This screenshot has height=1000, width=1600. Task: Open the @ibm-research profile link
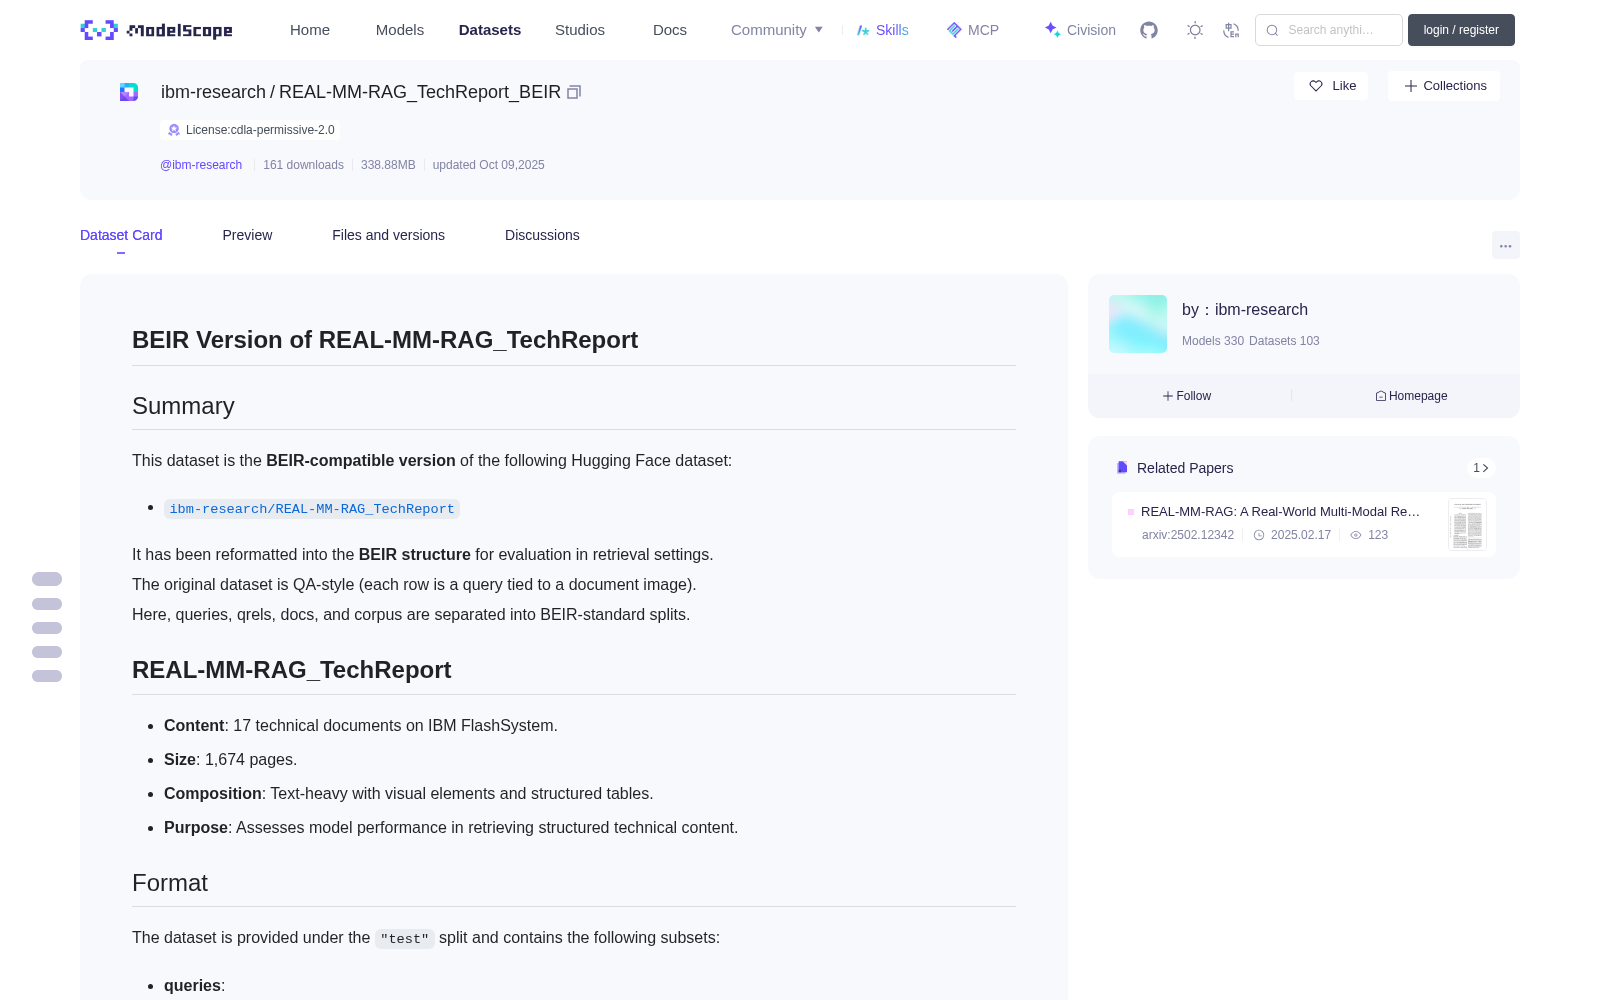(201, 165)
